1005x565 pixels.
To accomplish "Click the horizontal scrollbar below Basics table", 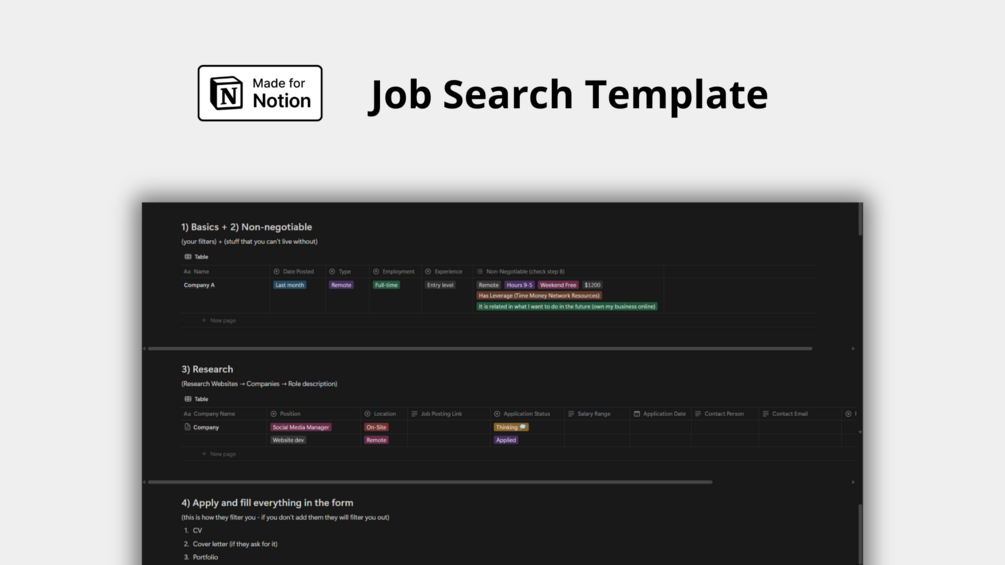I will tap(480, 348).
